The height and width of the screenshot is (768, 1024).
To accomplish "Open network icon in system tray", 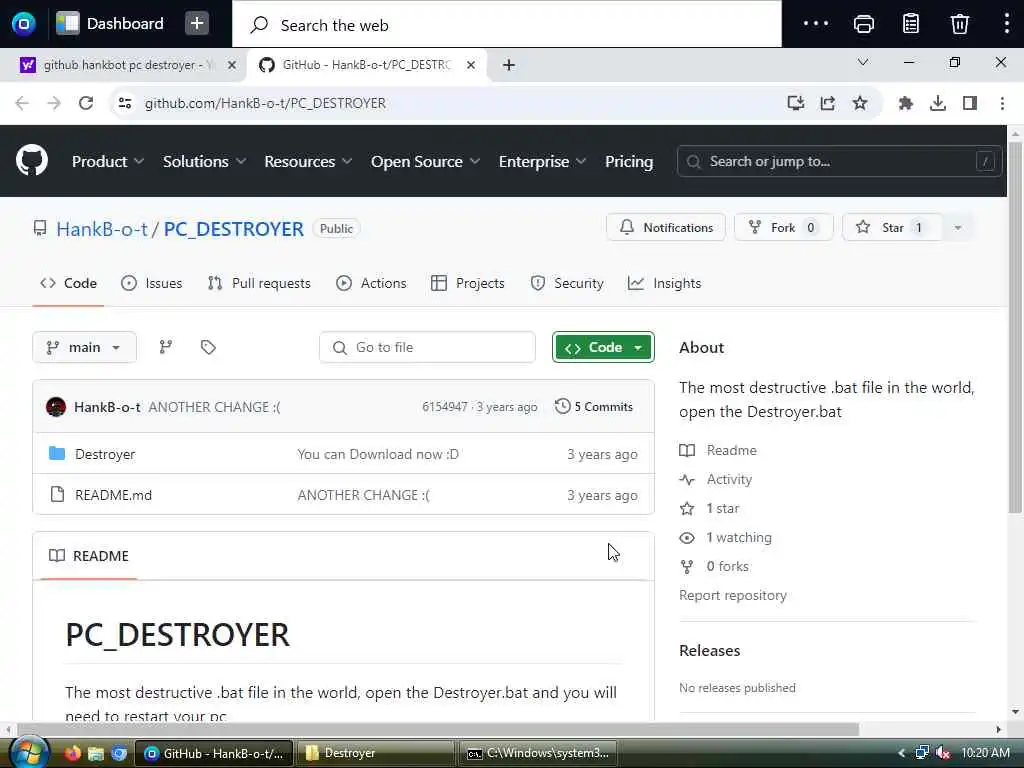I will 922,753.
